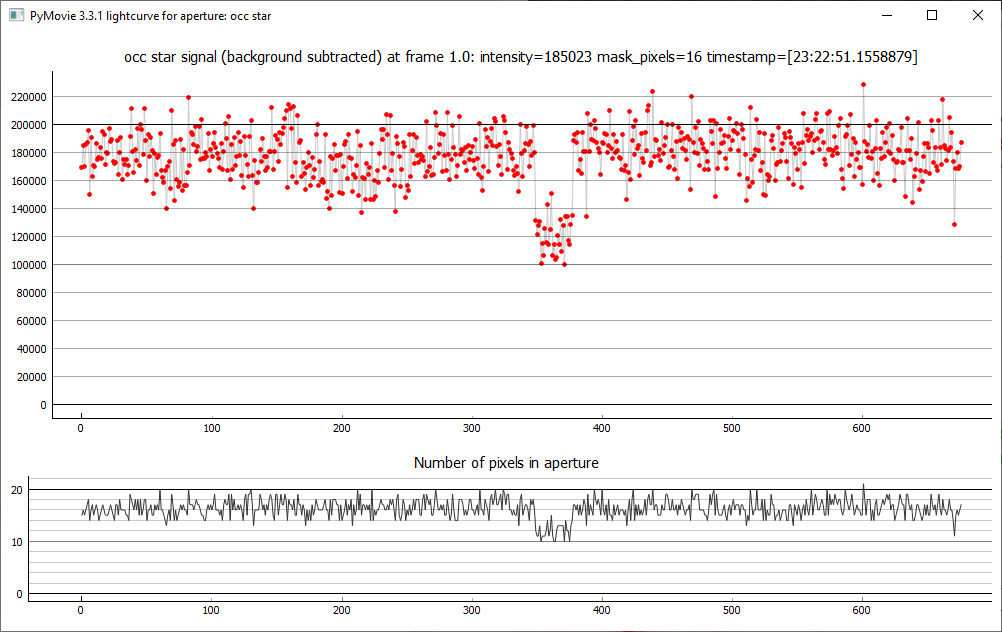Image resolution: width=1002 pixels, height=632 pixels.
Task: Click the 0 label on signal plot y-axis
Action: point(43,405)
